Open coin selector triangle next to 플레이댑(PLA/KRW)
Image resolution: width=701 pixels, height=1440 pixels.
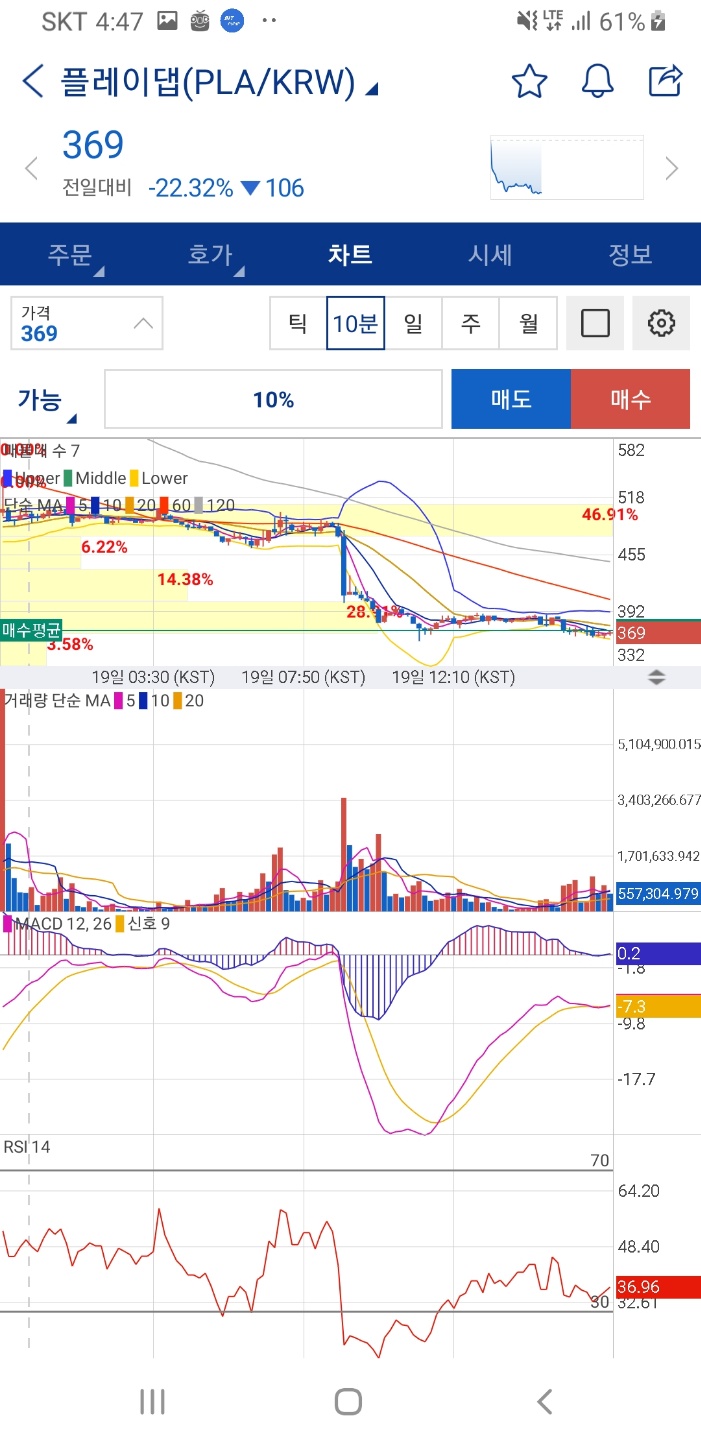click(x=371, y=89)
